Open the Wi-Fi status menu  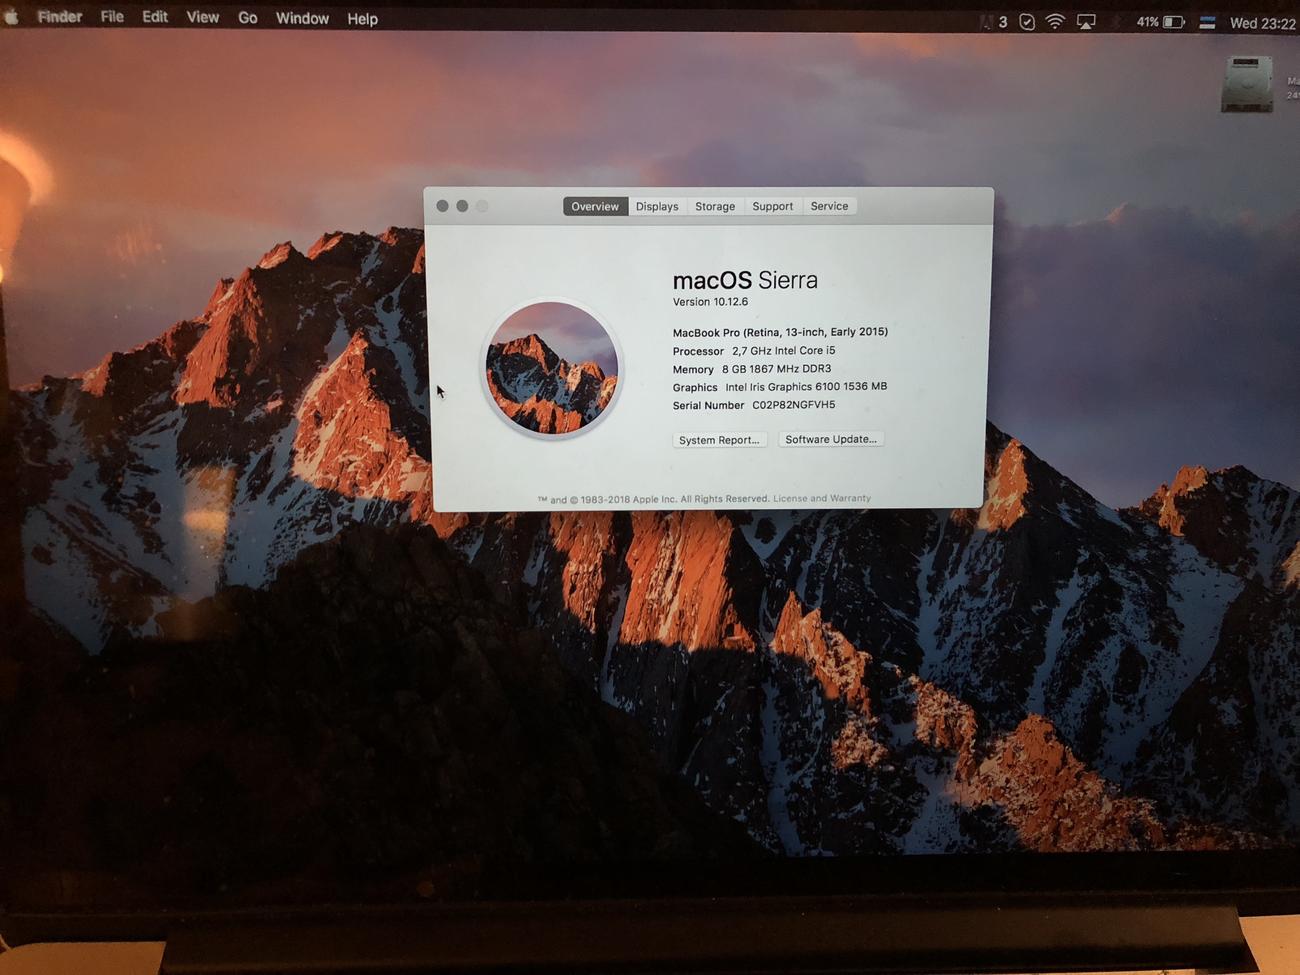click(x=1055, y=22)
